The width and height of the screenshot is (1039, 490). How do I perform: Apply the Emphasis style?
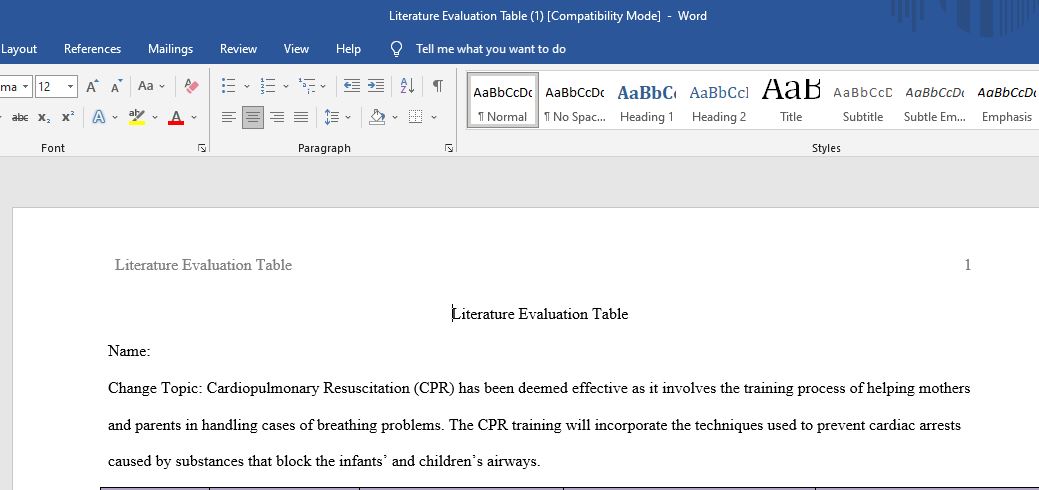click(x=1007, y=101)
